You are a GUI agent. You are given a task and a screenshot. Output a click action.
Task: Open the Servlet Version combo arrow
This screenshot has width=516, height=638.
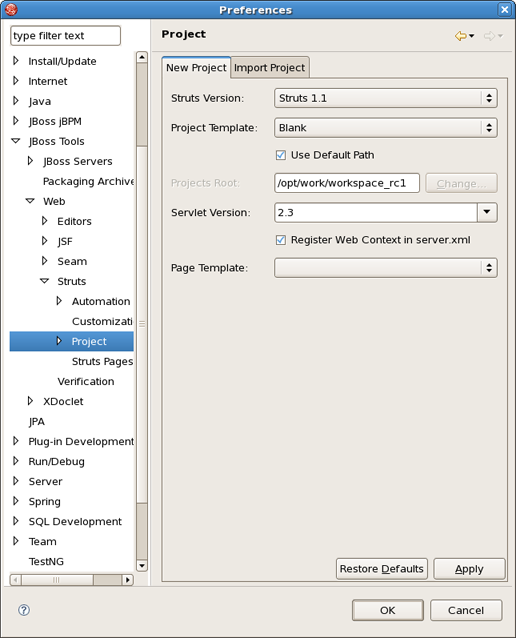tap(487, 212)
